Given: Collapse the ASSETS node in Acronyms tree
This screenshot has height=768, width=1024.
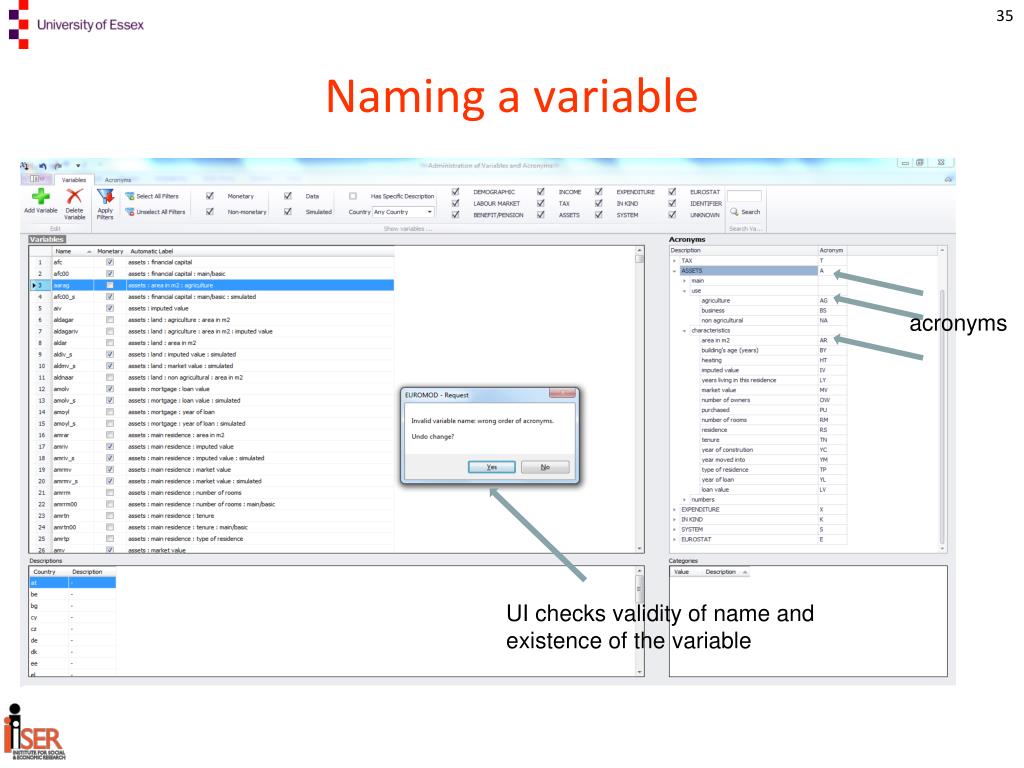Looking at the screenshot, I should click(674, 270).
